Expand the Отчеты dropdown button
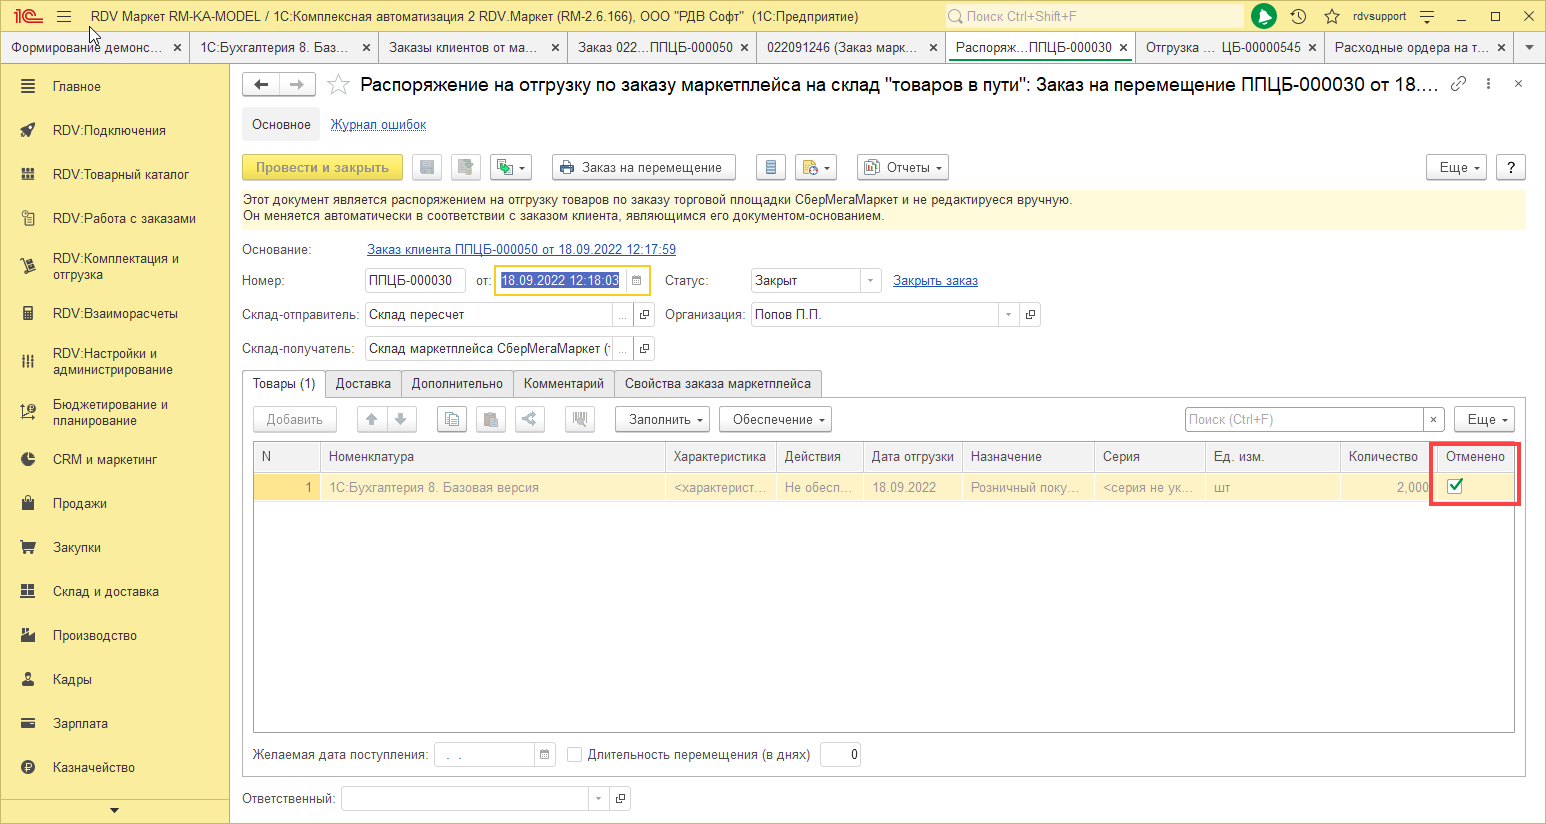This screenshot has width=1546, height=824. click(902, 167)
